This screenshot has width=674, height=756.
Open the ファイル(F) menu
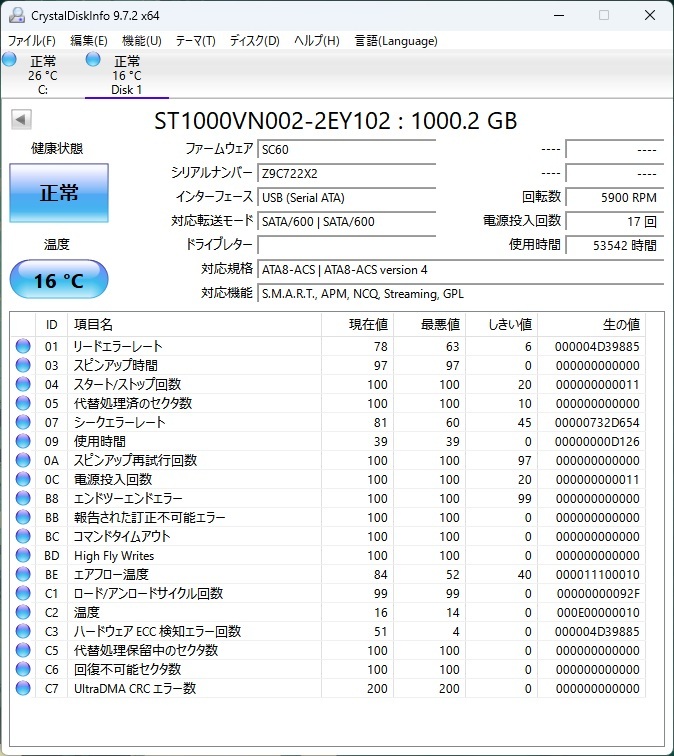(32, 41)
